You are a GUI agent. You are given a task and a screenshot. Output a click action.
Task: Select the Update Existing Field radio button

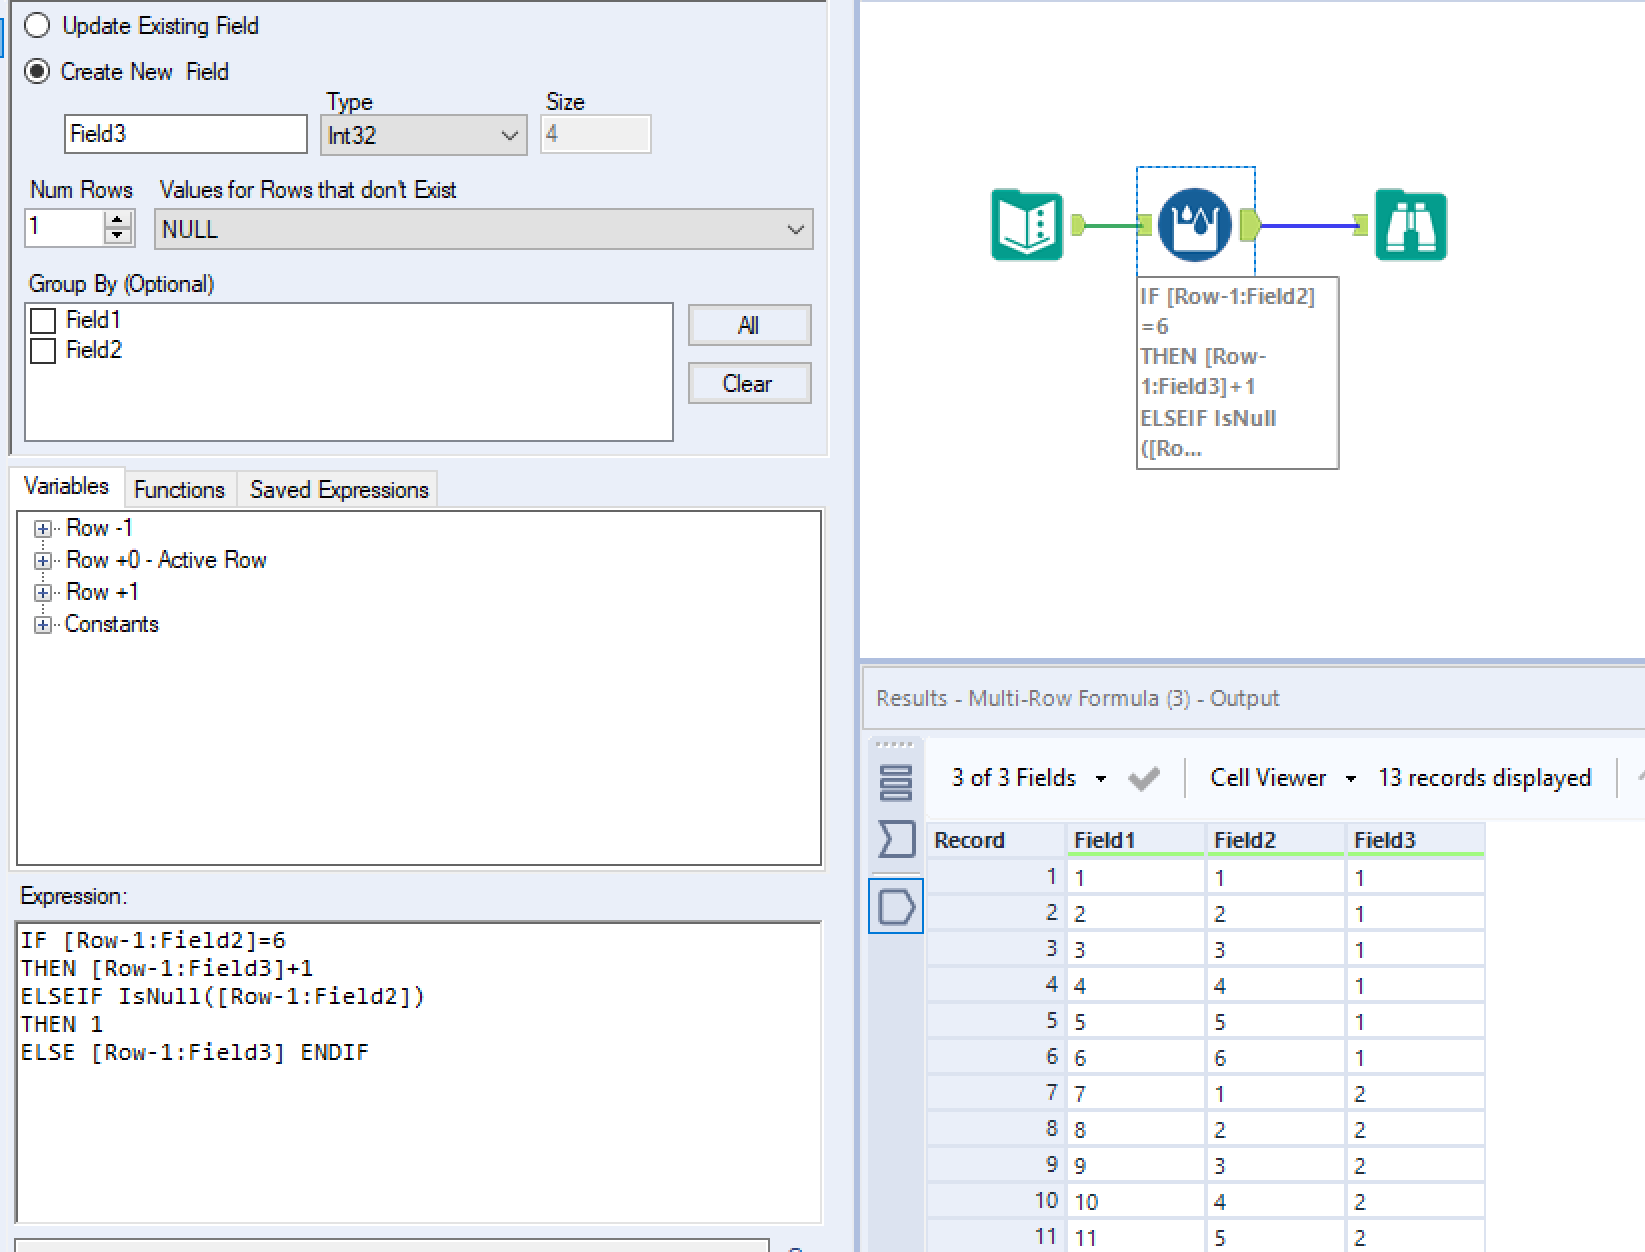coord(37,26)
